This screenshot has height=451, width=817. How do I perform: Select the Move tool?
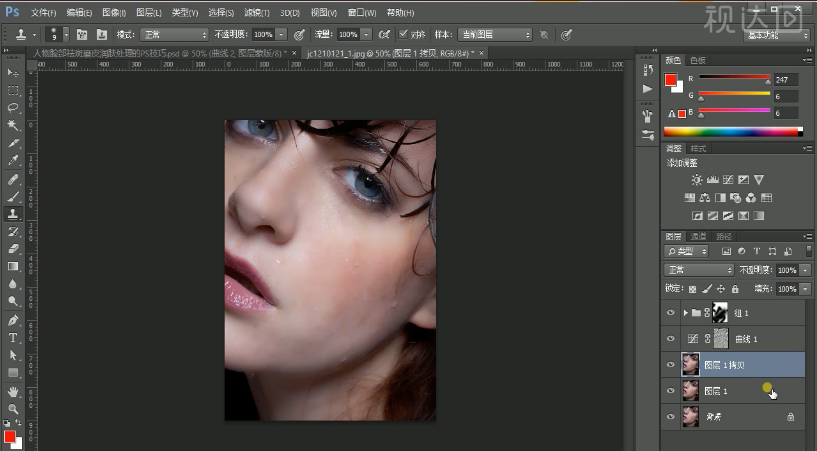13,72
